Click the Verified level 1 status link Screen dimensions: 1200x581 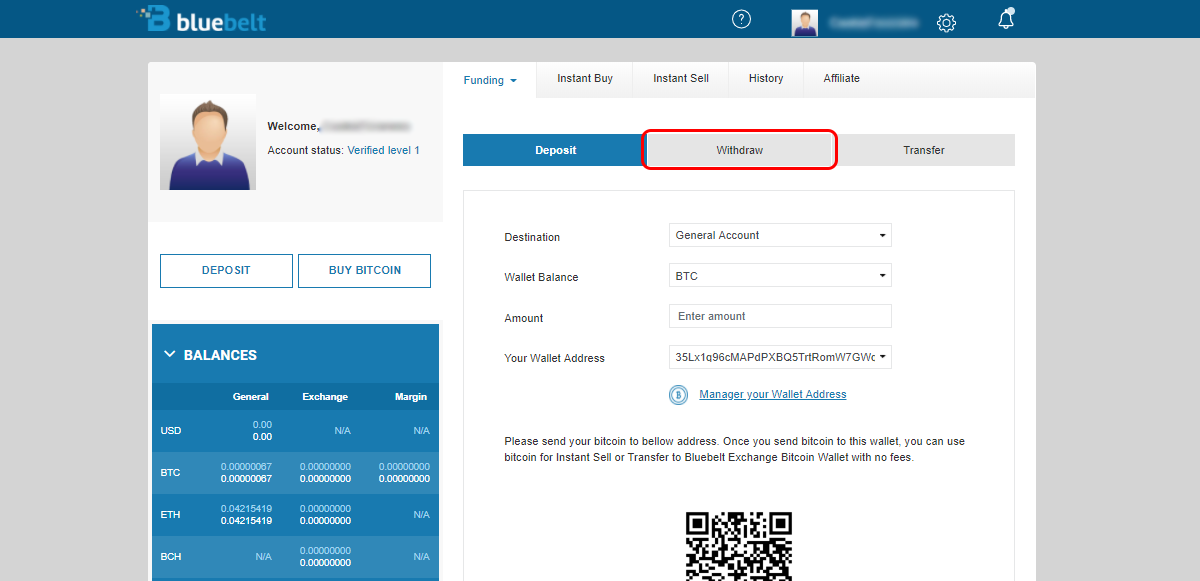point(383,150)
